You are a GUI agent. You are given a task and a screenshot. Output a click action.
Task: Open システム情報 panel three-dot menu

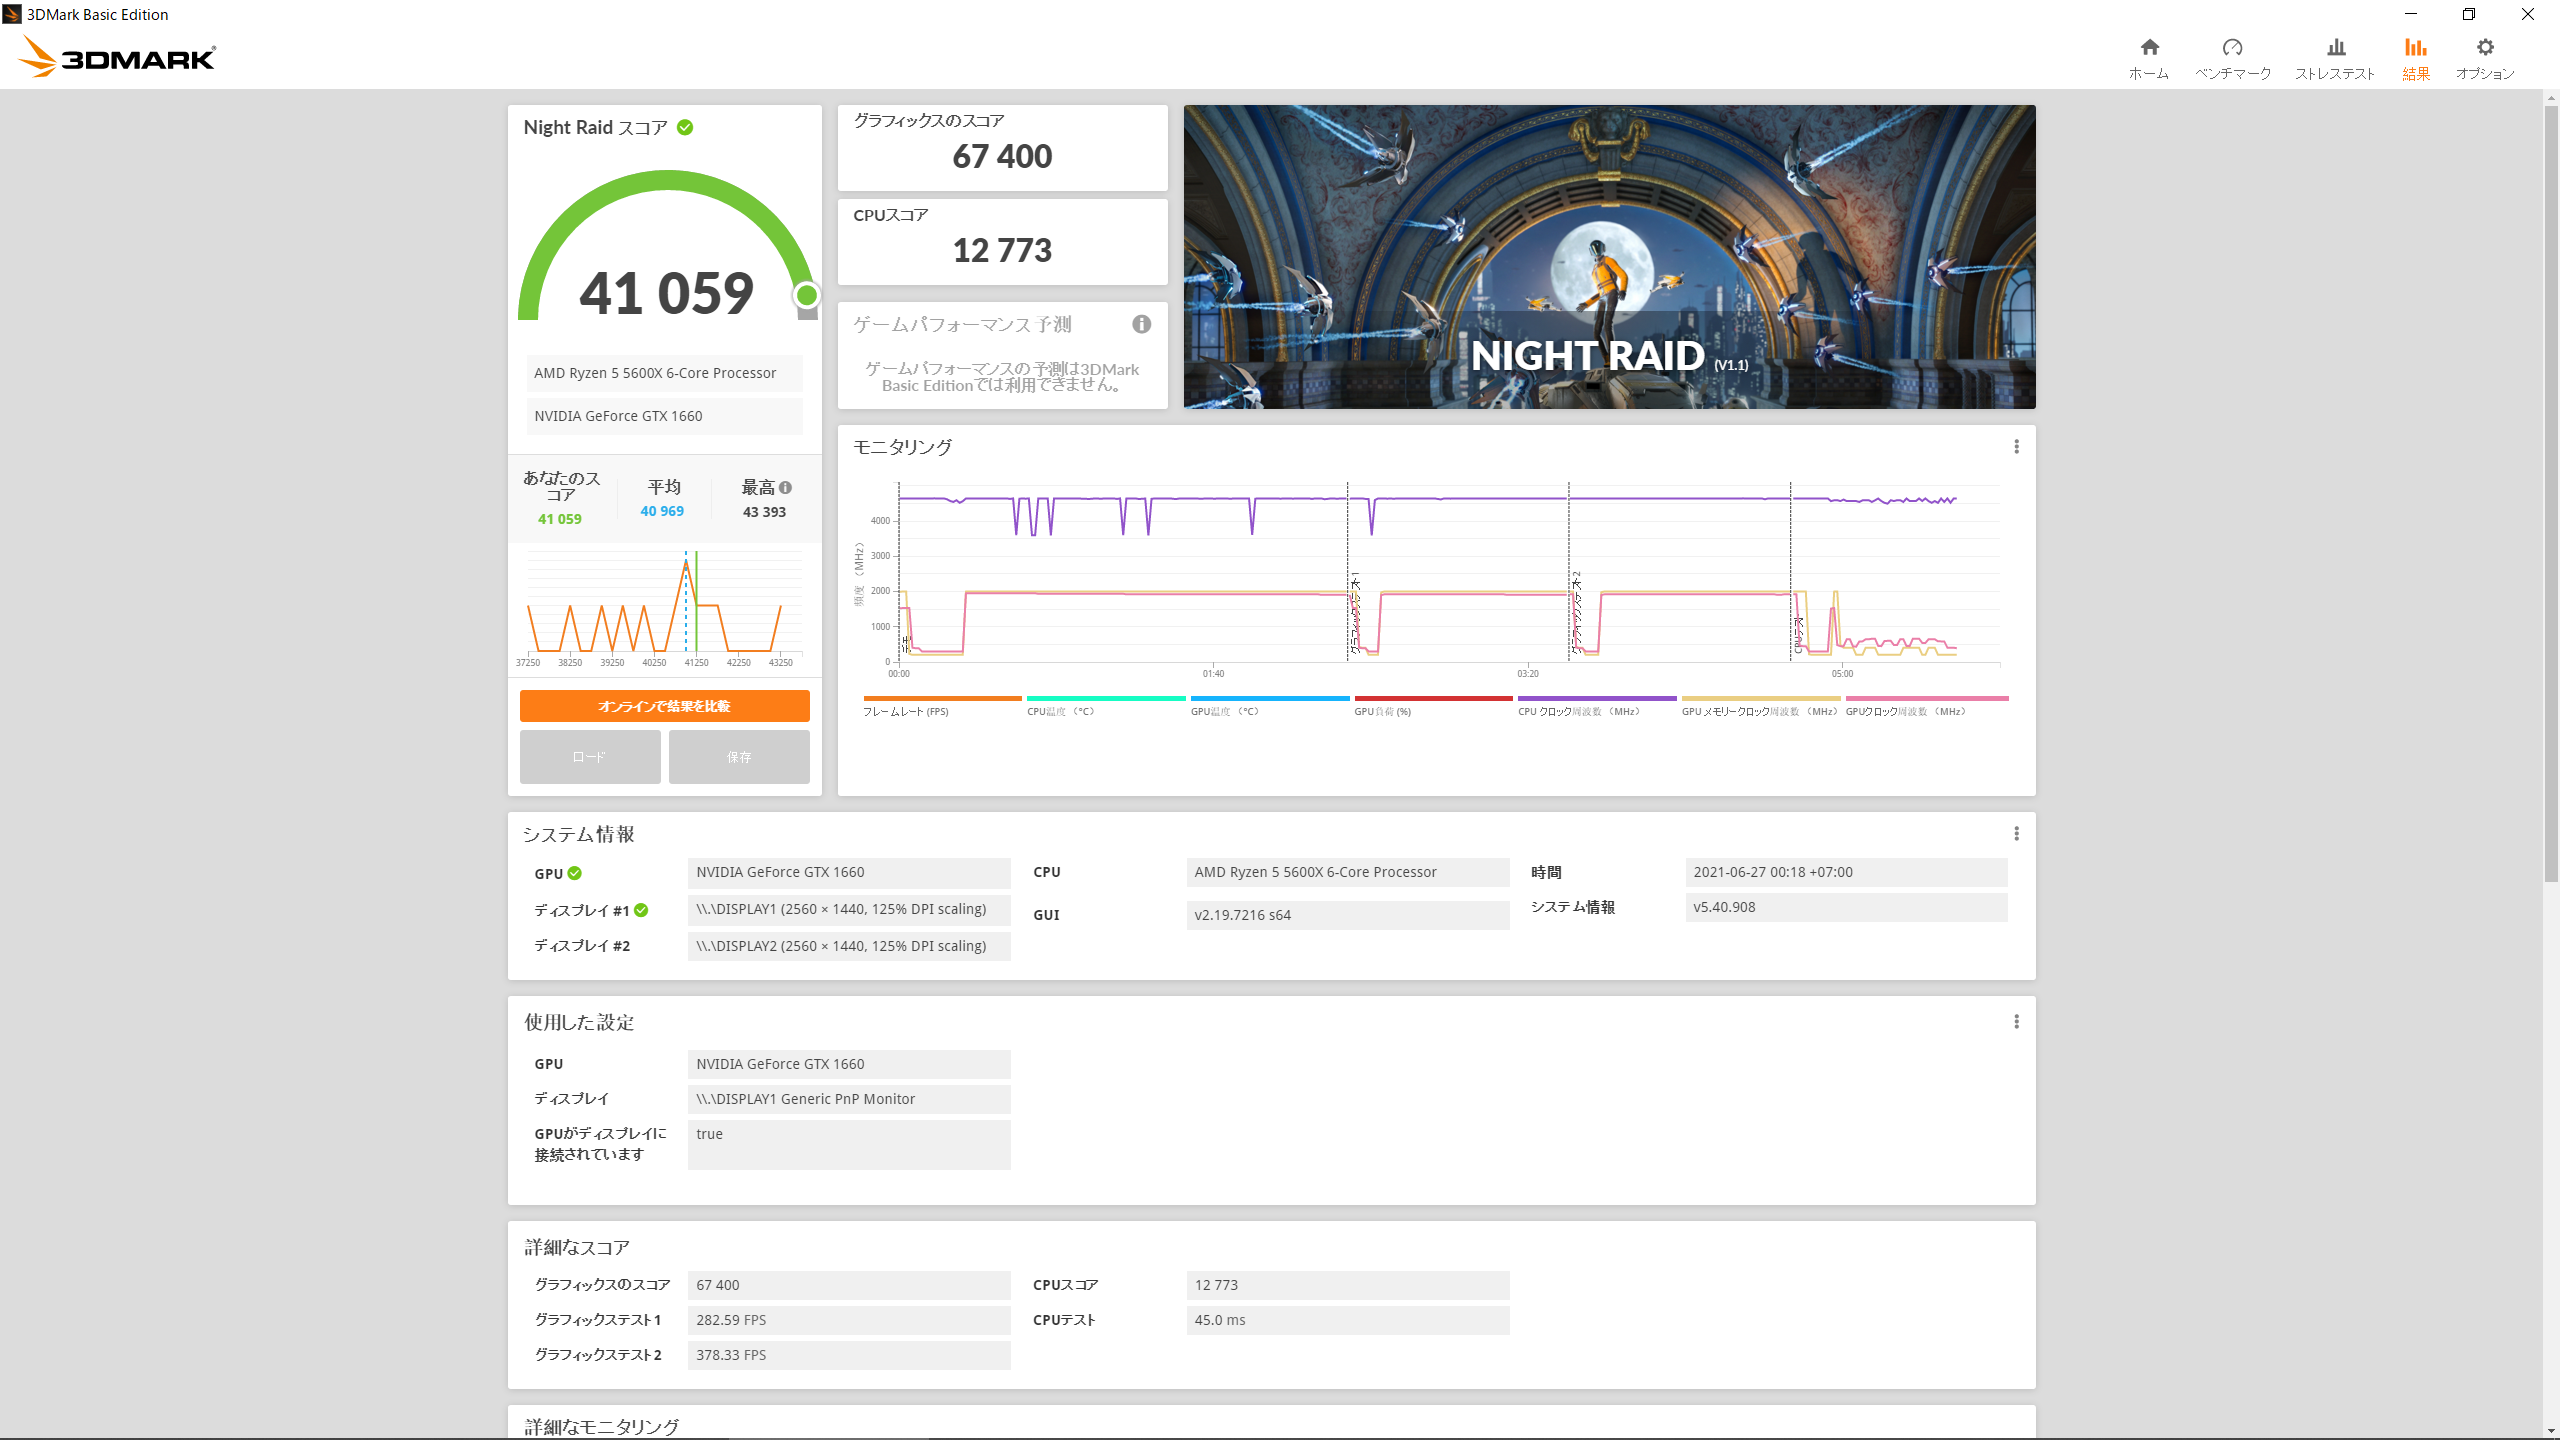(x=2016, y=834)
